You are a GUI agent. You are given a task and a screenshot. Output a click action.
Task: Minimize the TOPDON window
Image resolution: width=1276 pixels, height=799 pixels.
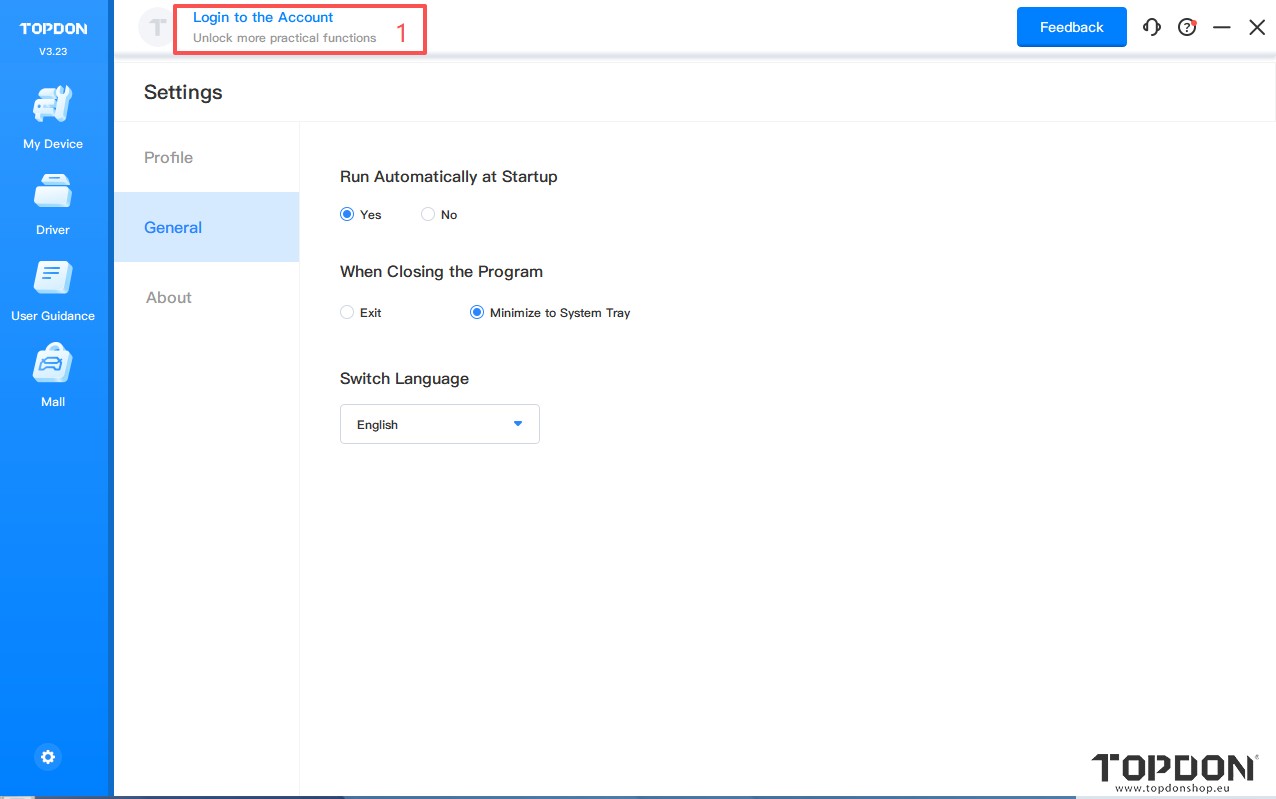pyautogui.click(x=1221, y=28)
